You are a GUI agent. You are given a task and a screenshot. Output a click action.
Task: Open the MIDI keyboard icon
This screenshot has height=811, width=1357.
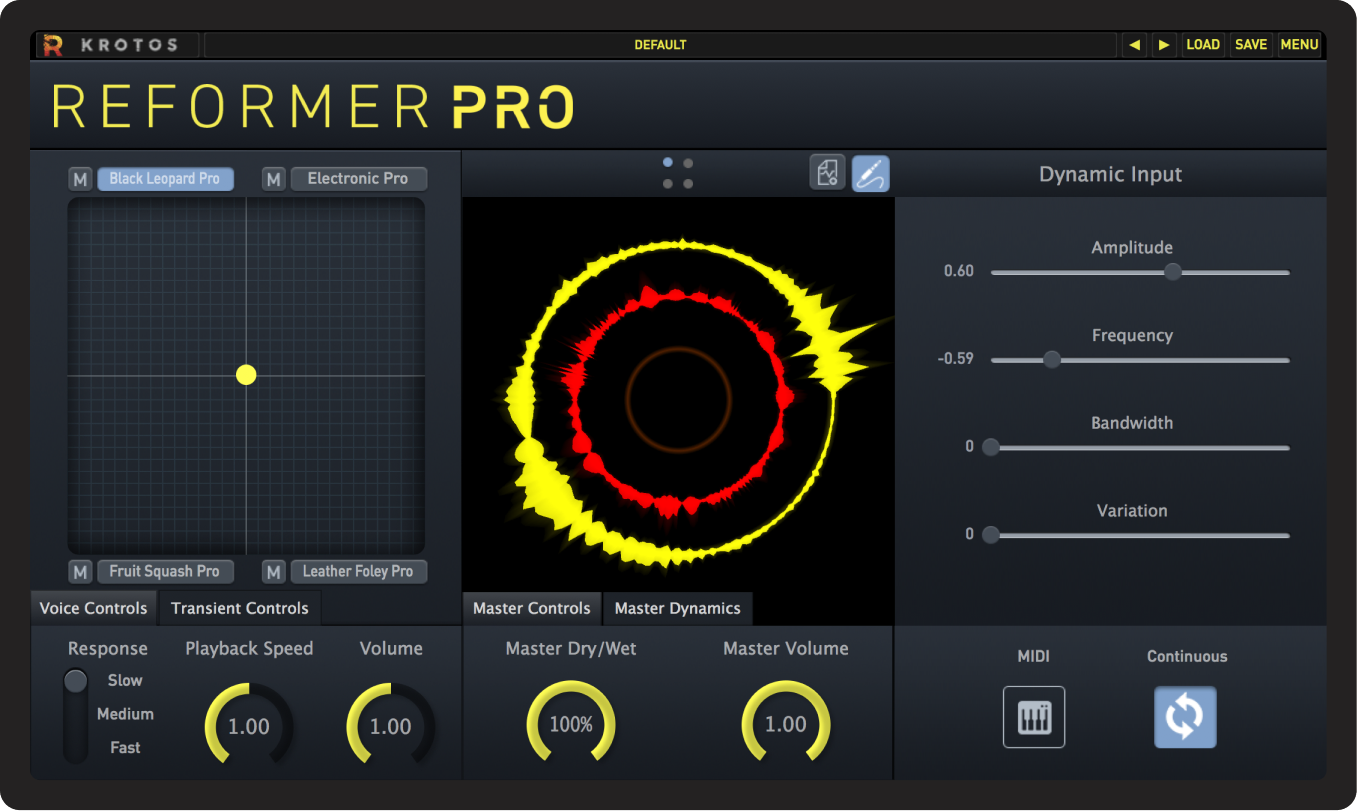pos(1034,717)
